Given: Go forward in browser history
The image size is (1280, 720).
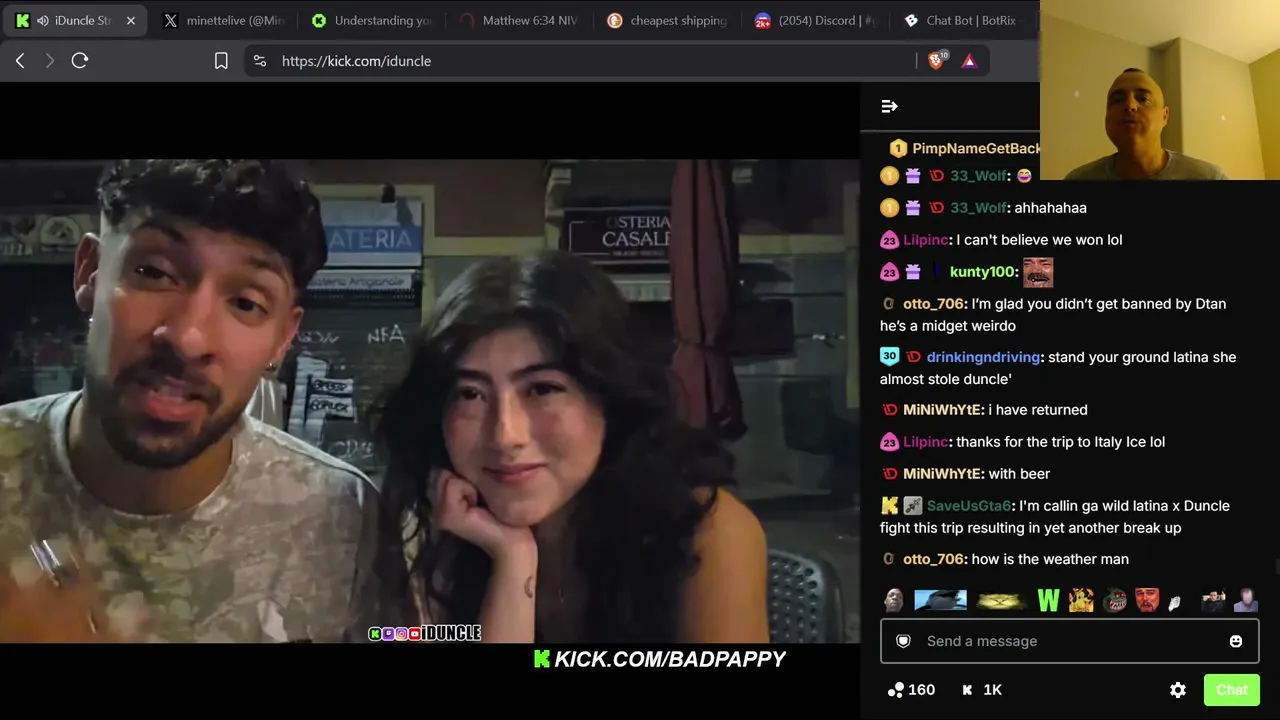Looking at the screenshot, I should click(49, 61).
